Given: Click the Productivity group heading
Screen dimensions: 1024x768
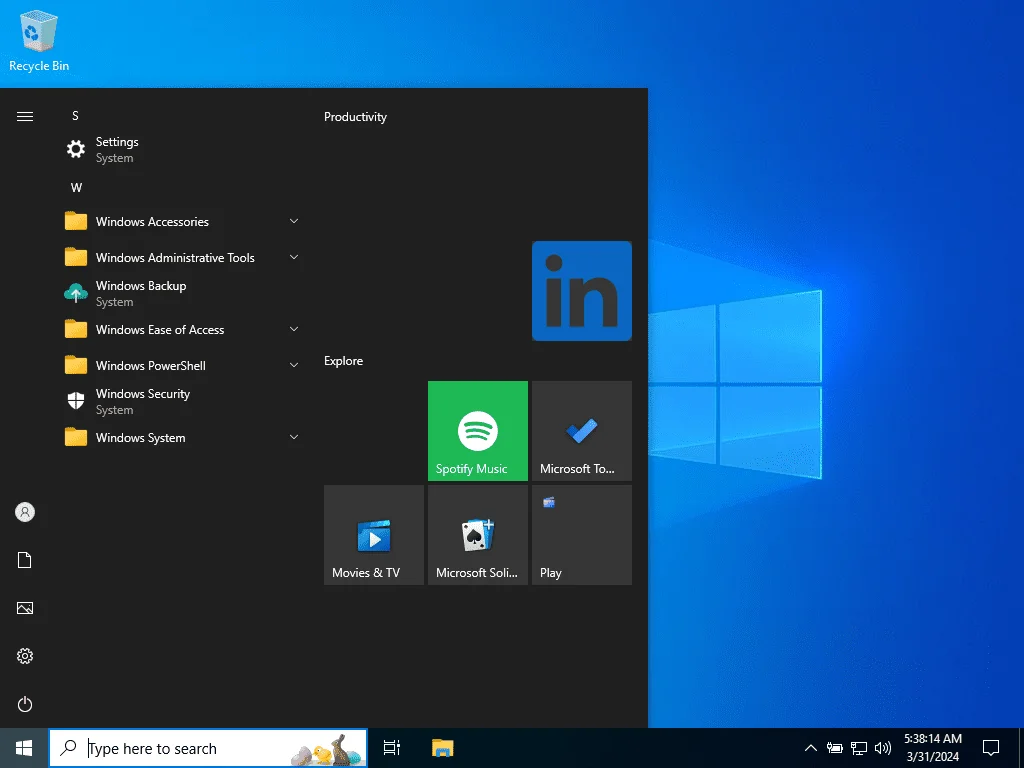Looking at the screenshot, I should click(x=355, y=117).
